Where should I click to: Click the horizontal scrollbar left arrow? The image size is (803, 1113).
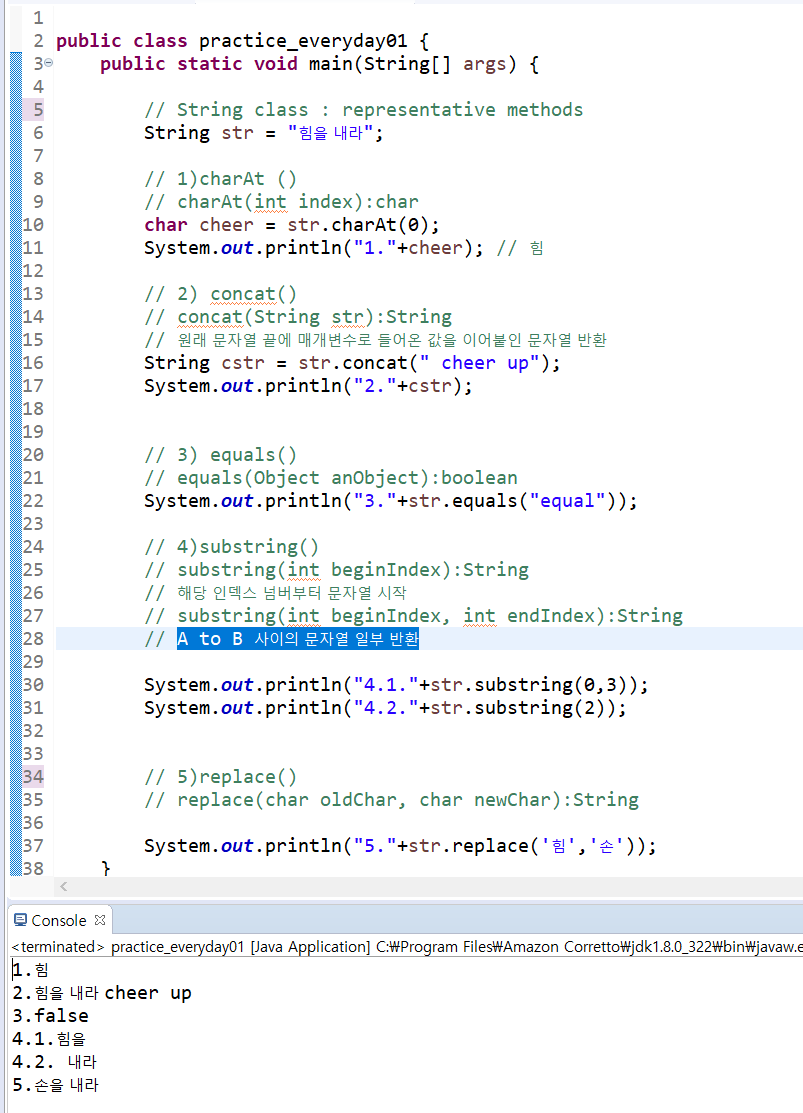coord(64,886)
